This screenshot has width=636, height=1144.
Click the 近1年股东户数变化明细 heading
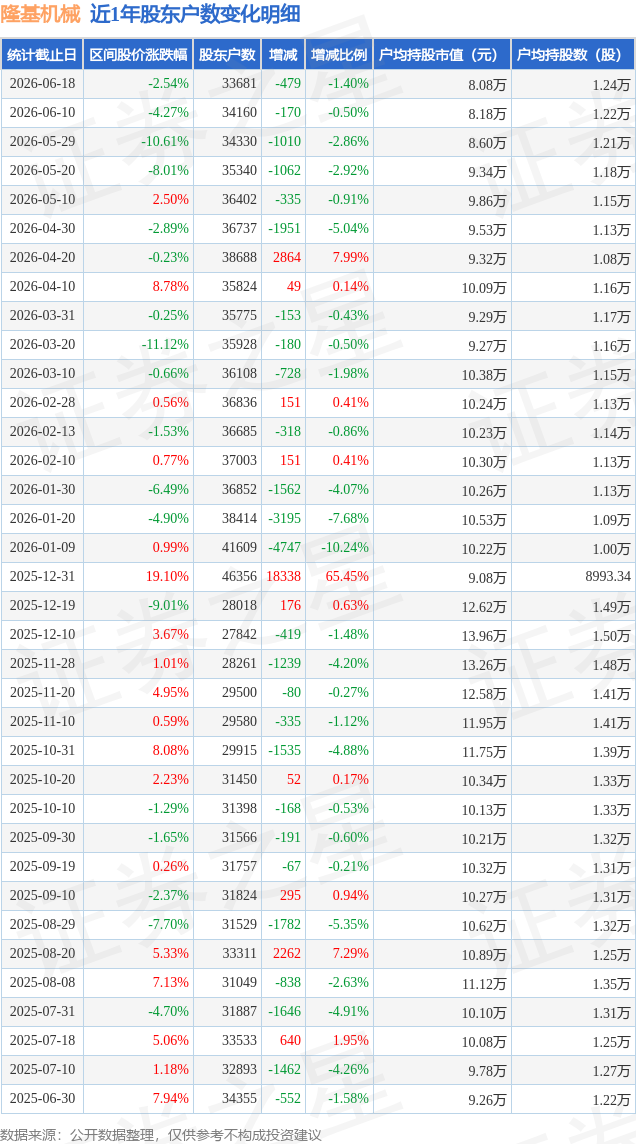[197, 14]
